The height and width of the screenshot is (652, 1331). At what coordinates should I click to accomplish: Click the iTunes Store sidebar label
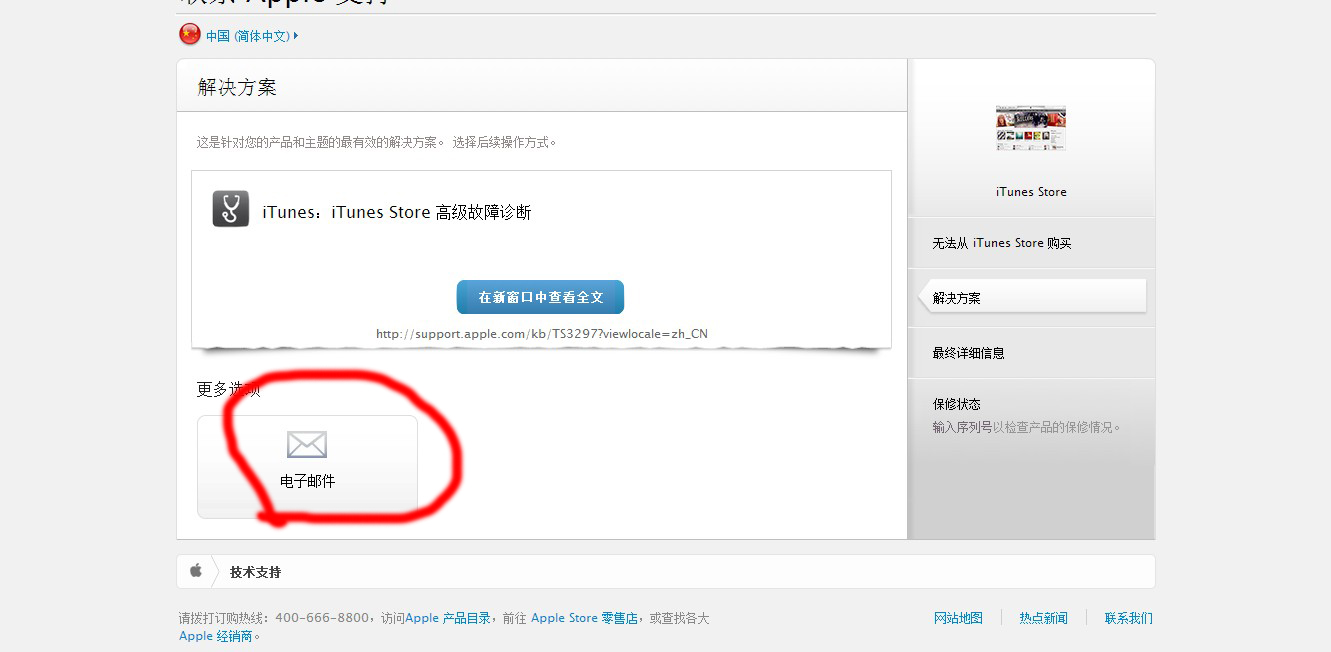1031,192
